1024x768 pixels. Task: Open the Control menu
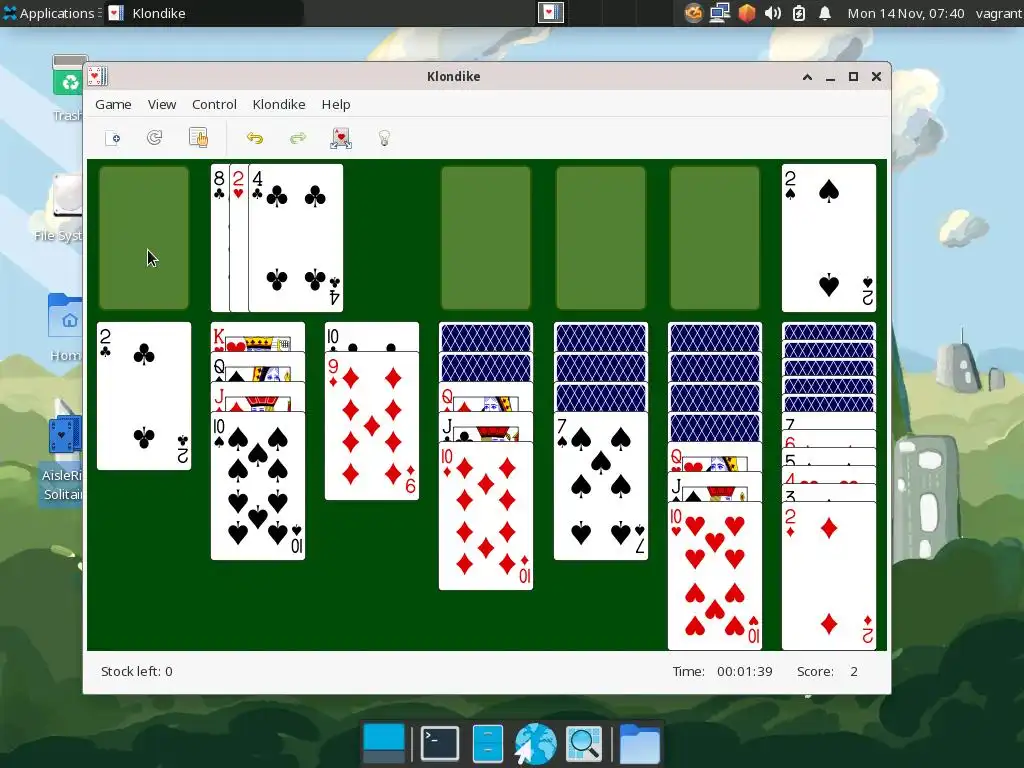pos(214,104)
